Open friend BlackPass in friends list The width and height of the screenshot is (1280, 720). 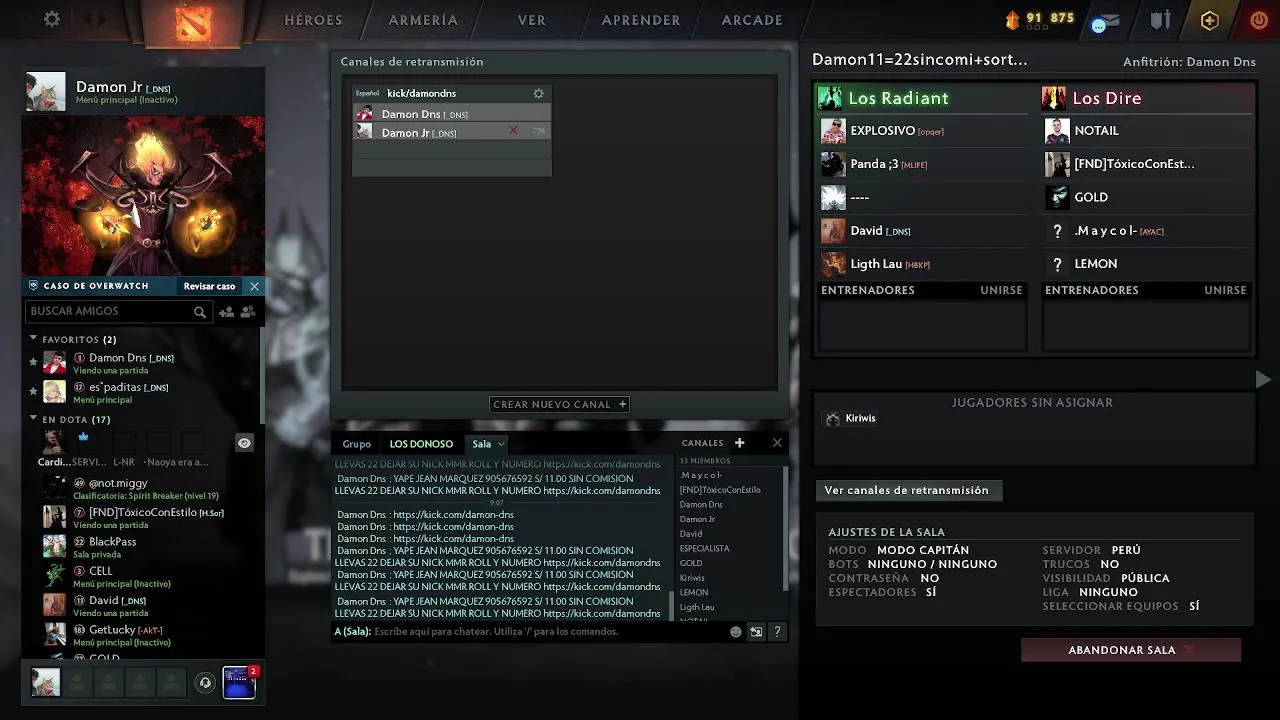pyautogui.click(x=142, y=546)
